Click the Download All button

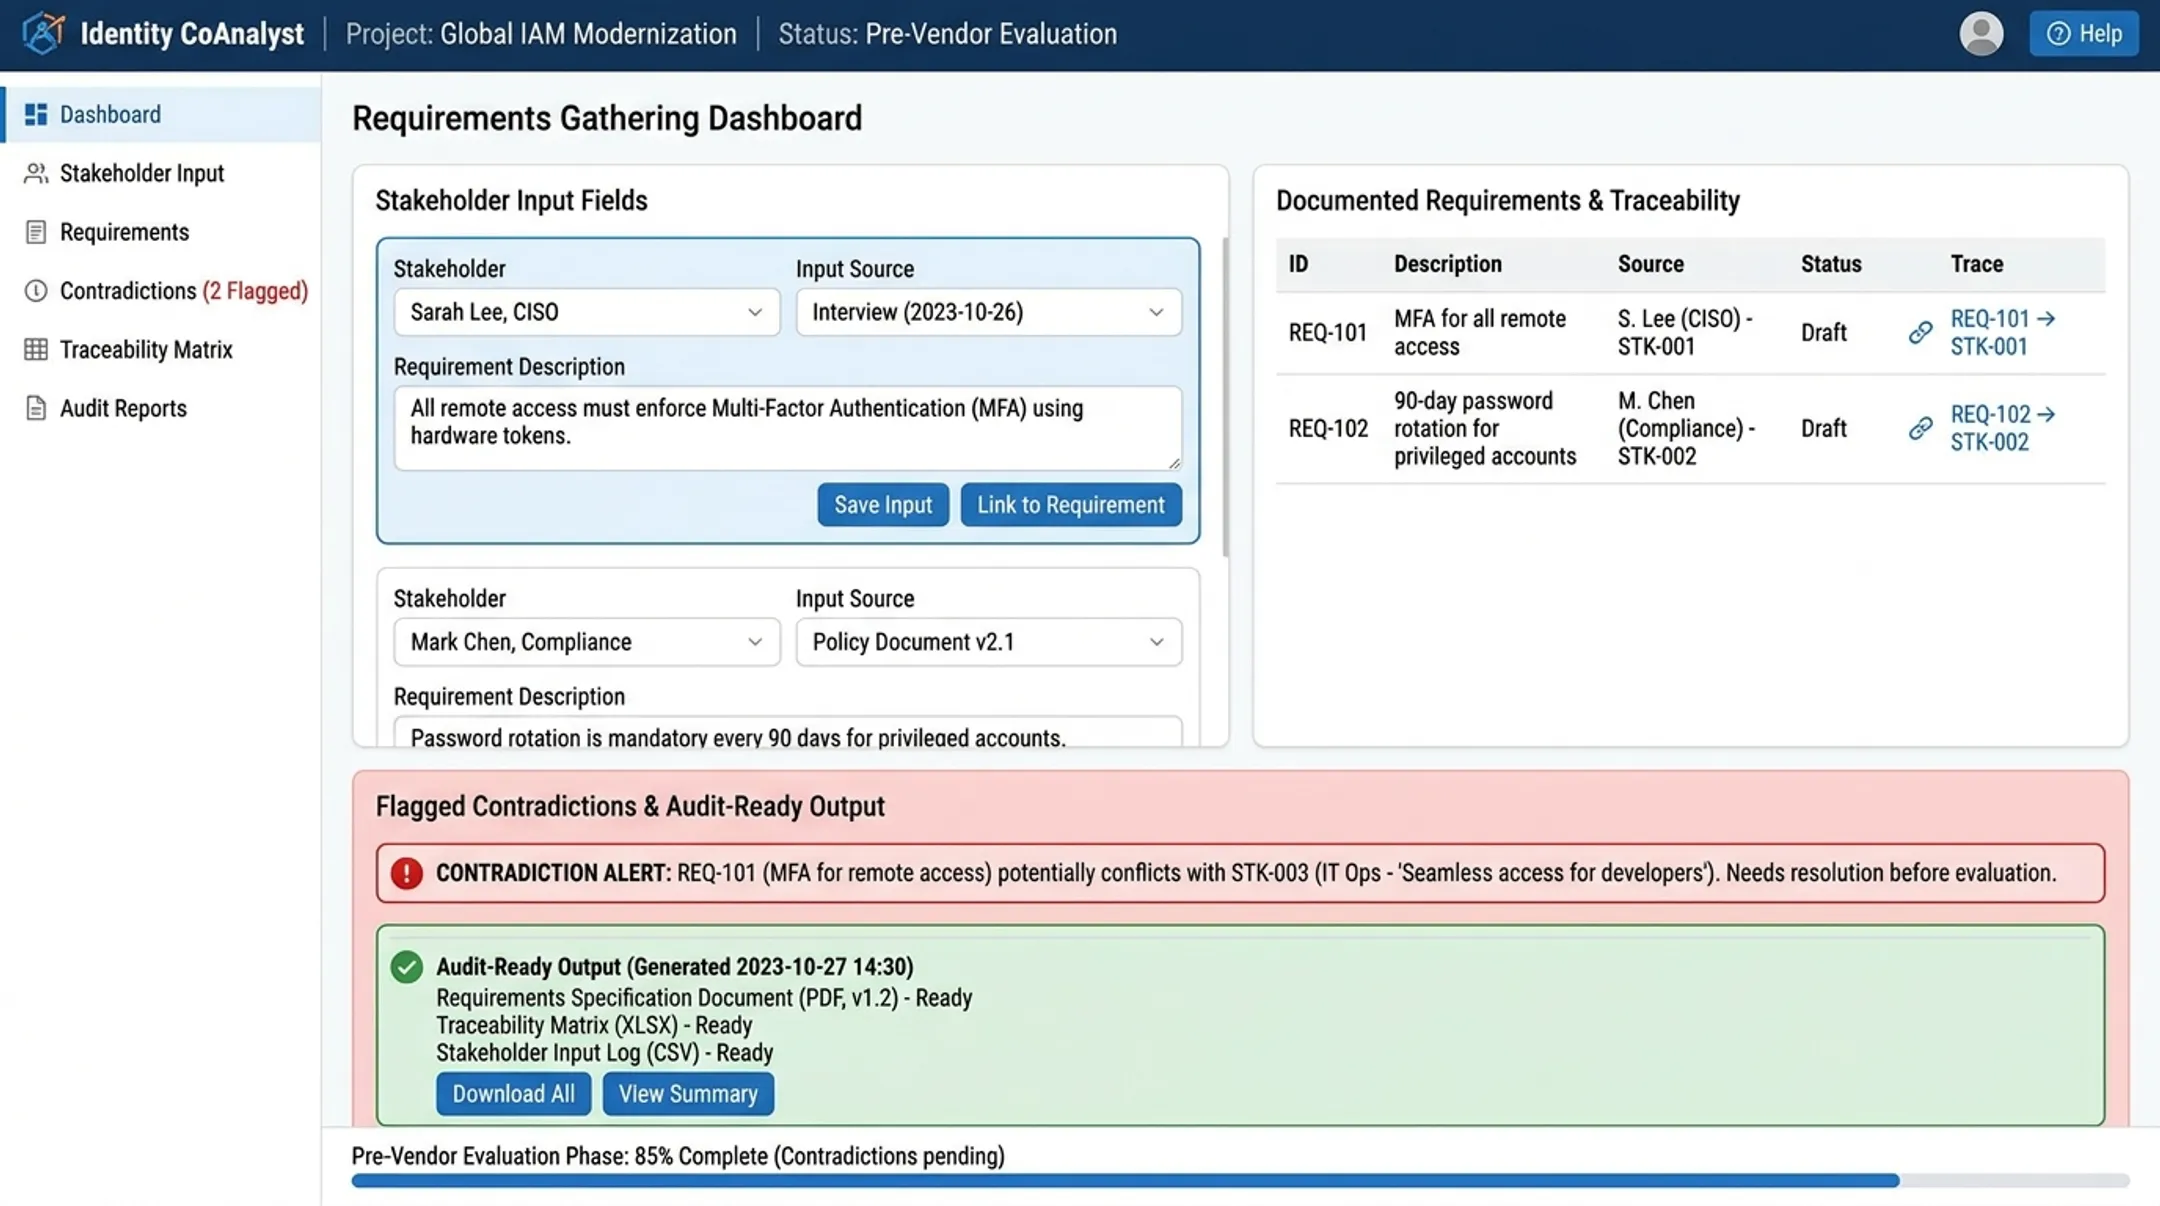[513, 1094]
